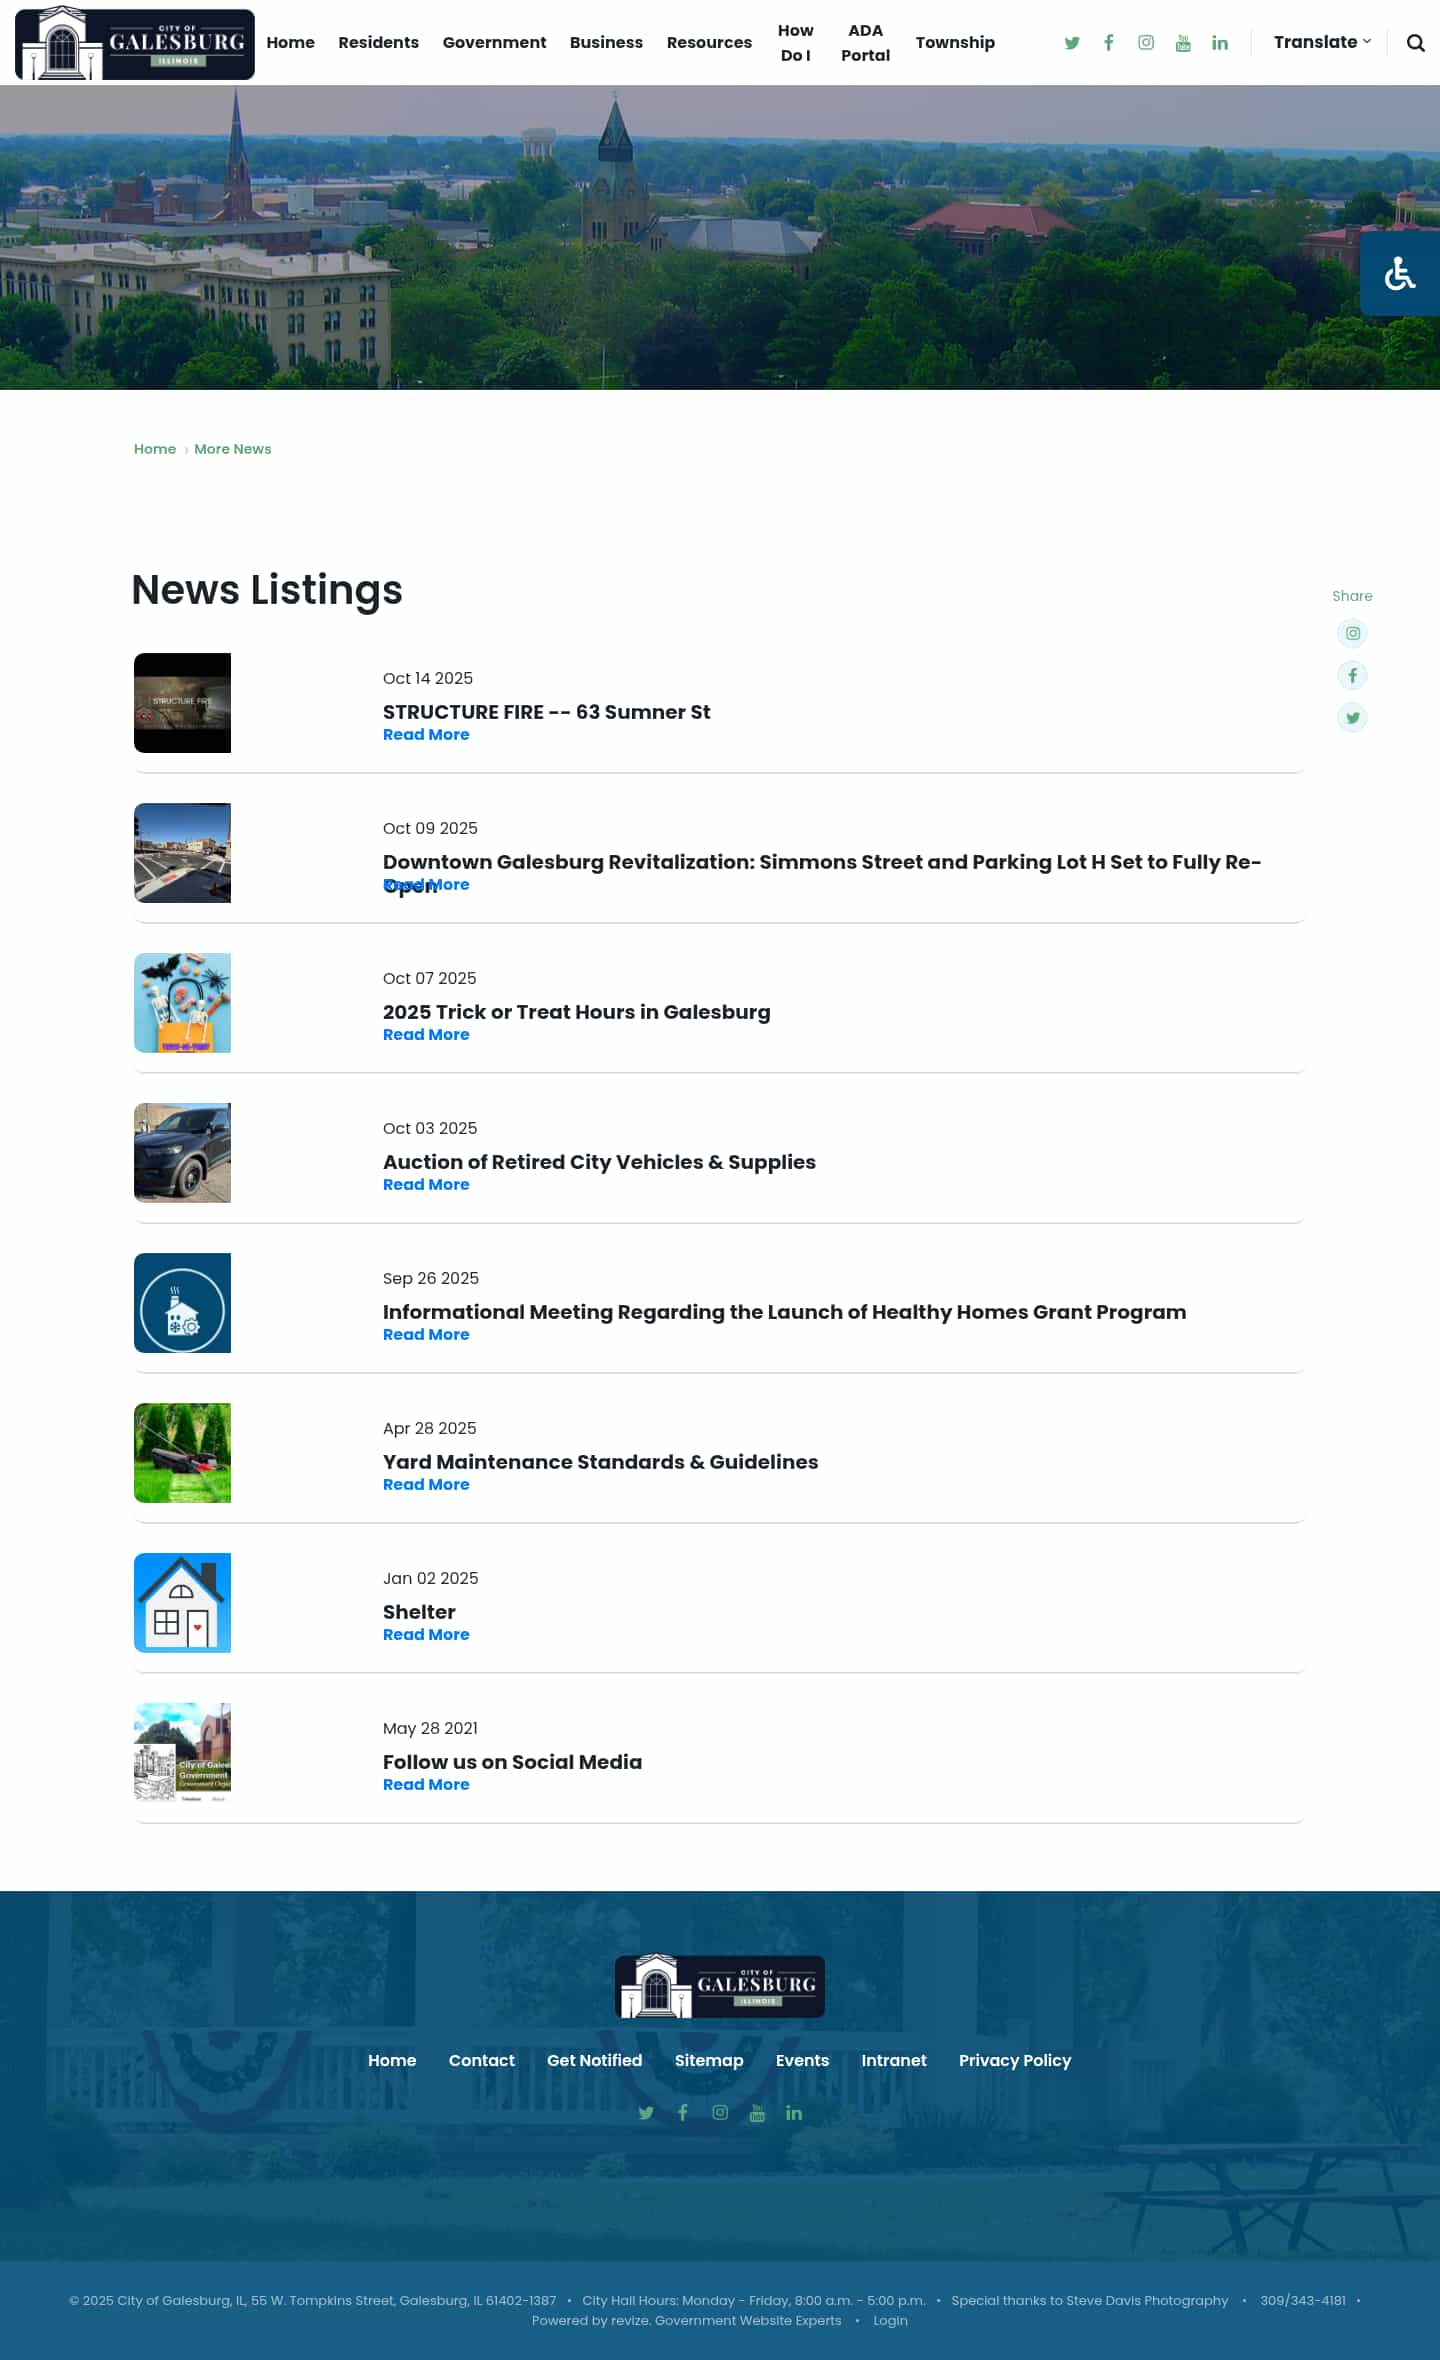
Task: Open the header Twitter icon
Action: pos(1072,43)
